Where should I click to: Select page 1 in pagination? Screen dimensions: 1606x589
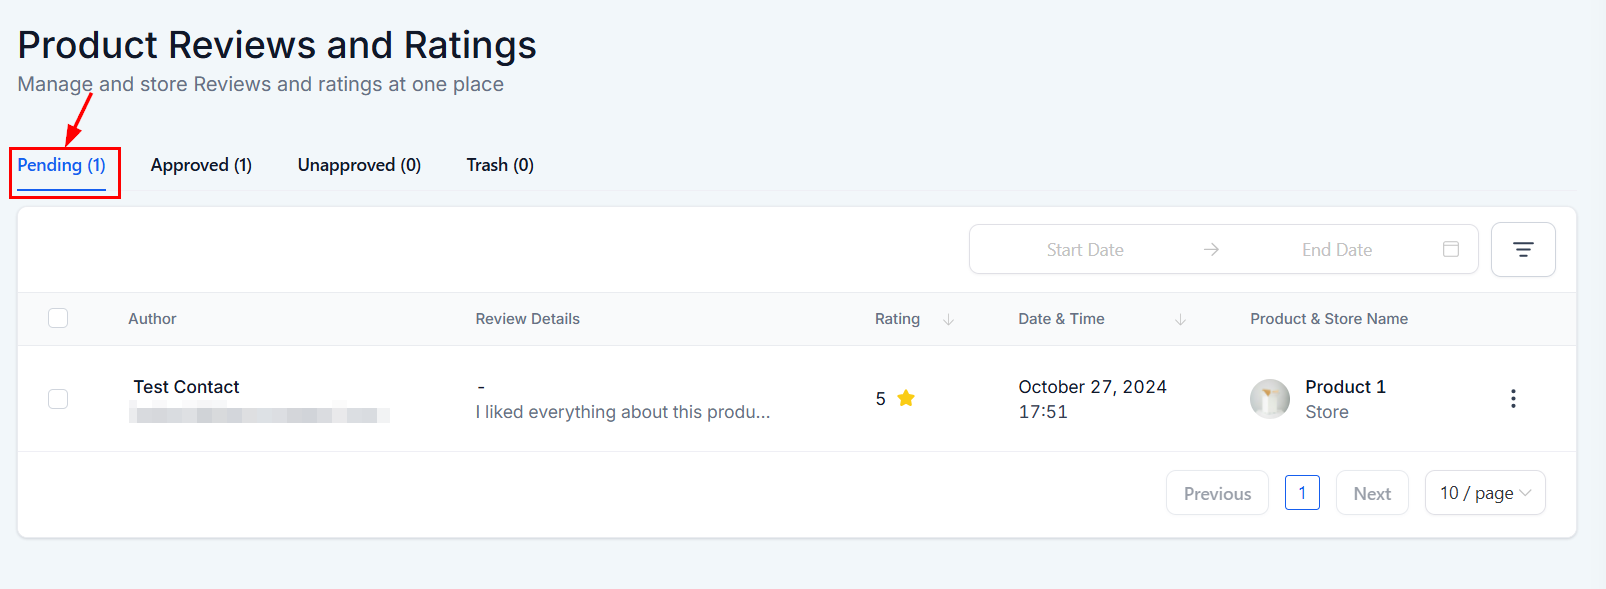pyautogui.click(x=1302, y=493)
